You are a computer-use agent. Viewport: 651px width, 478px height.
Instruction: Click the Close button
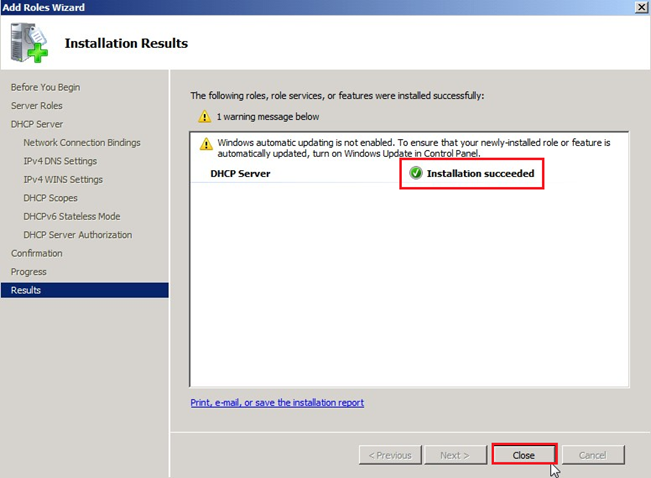pos(524,455)
